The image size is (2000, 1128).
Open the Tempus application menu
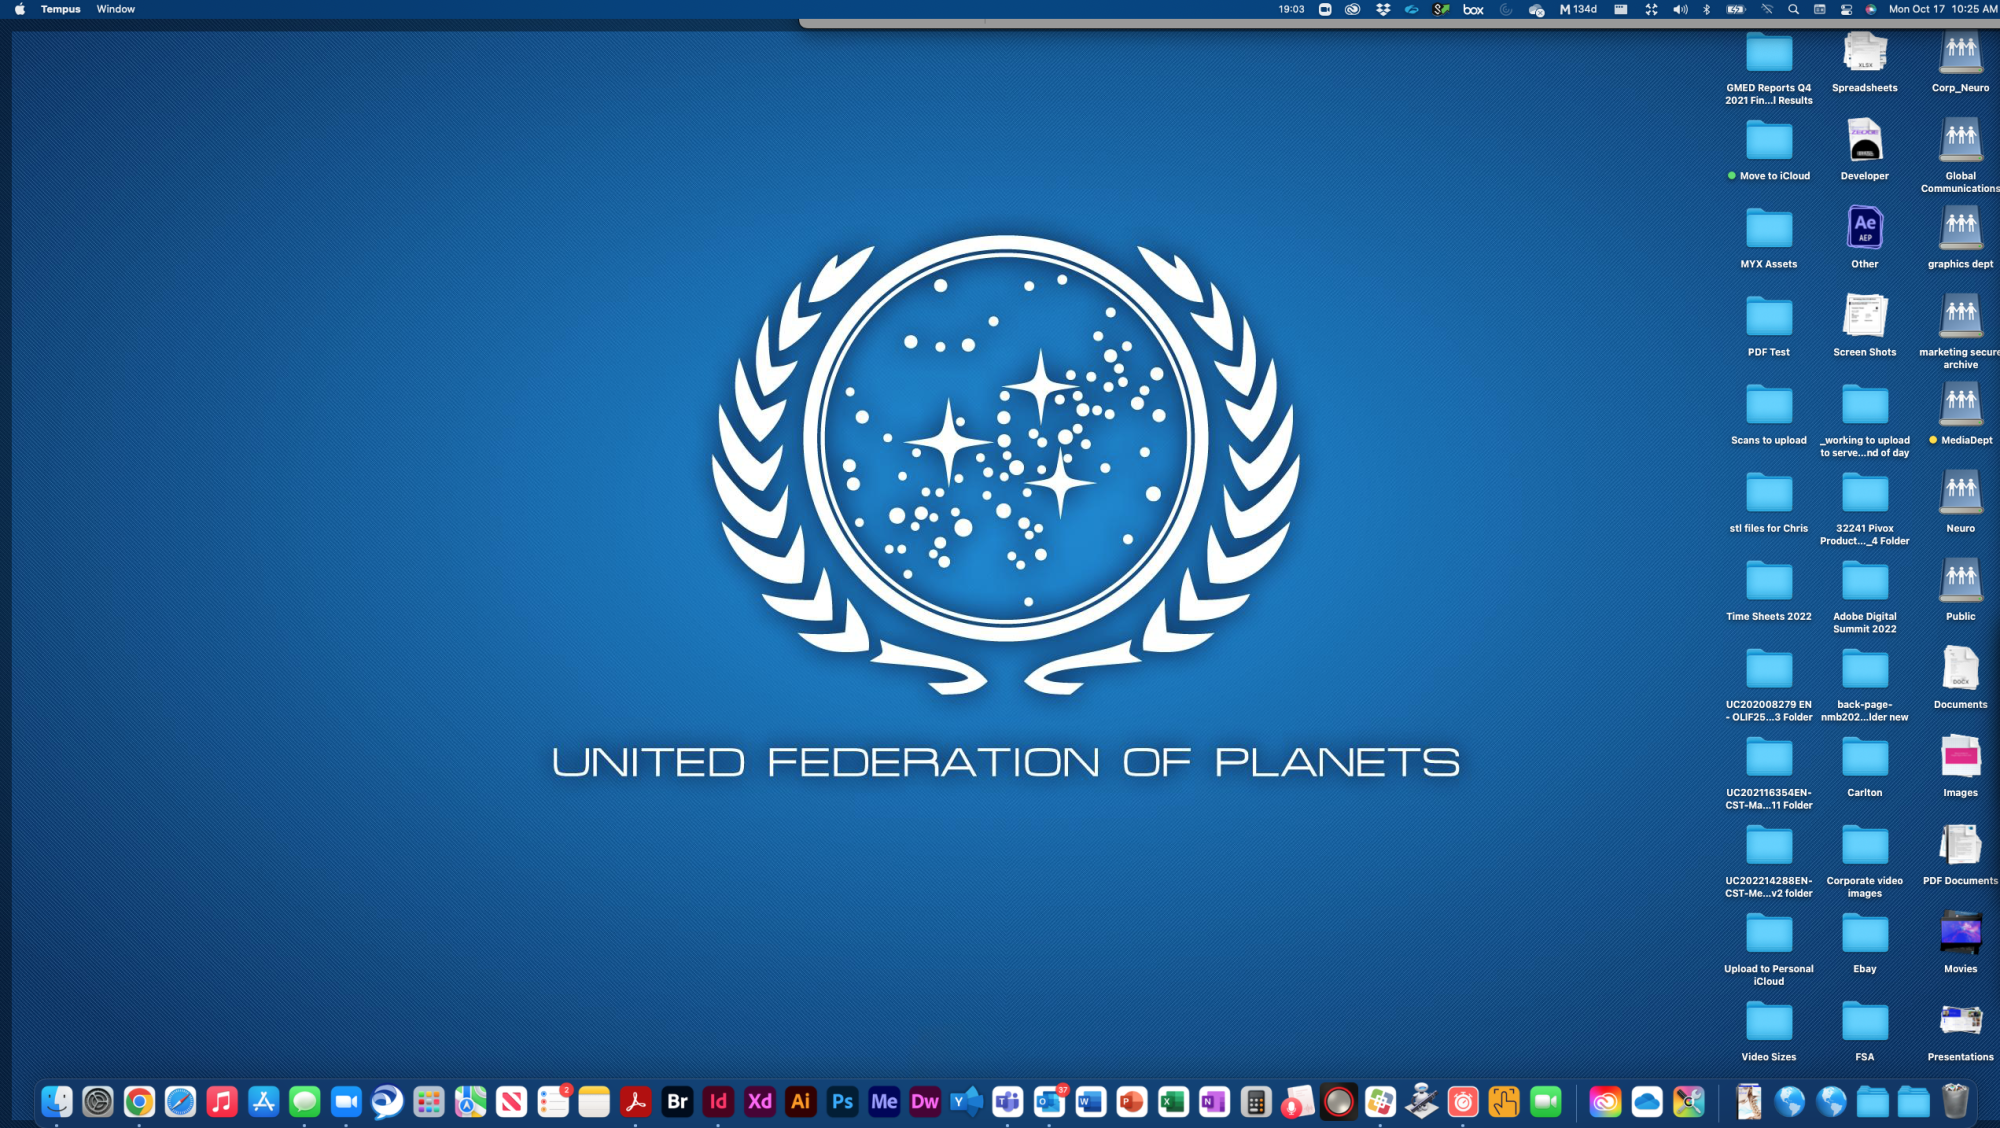[60, 9]
